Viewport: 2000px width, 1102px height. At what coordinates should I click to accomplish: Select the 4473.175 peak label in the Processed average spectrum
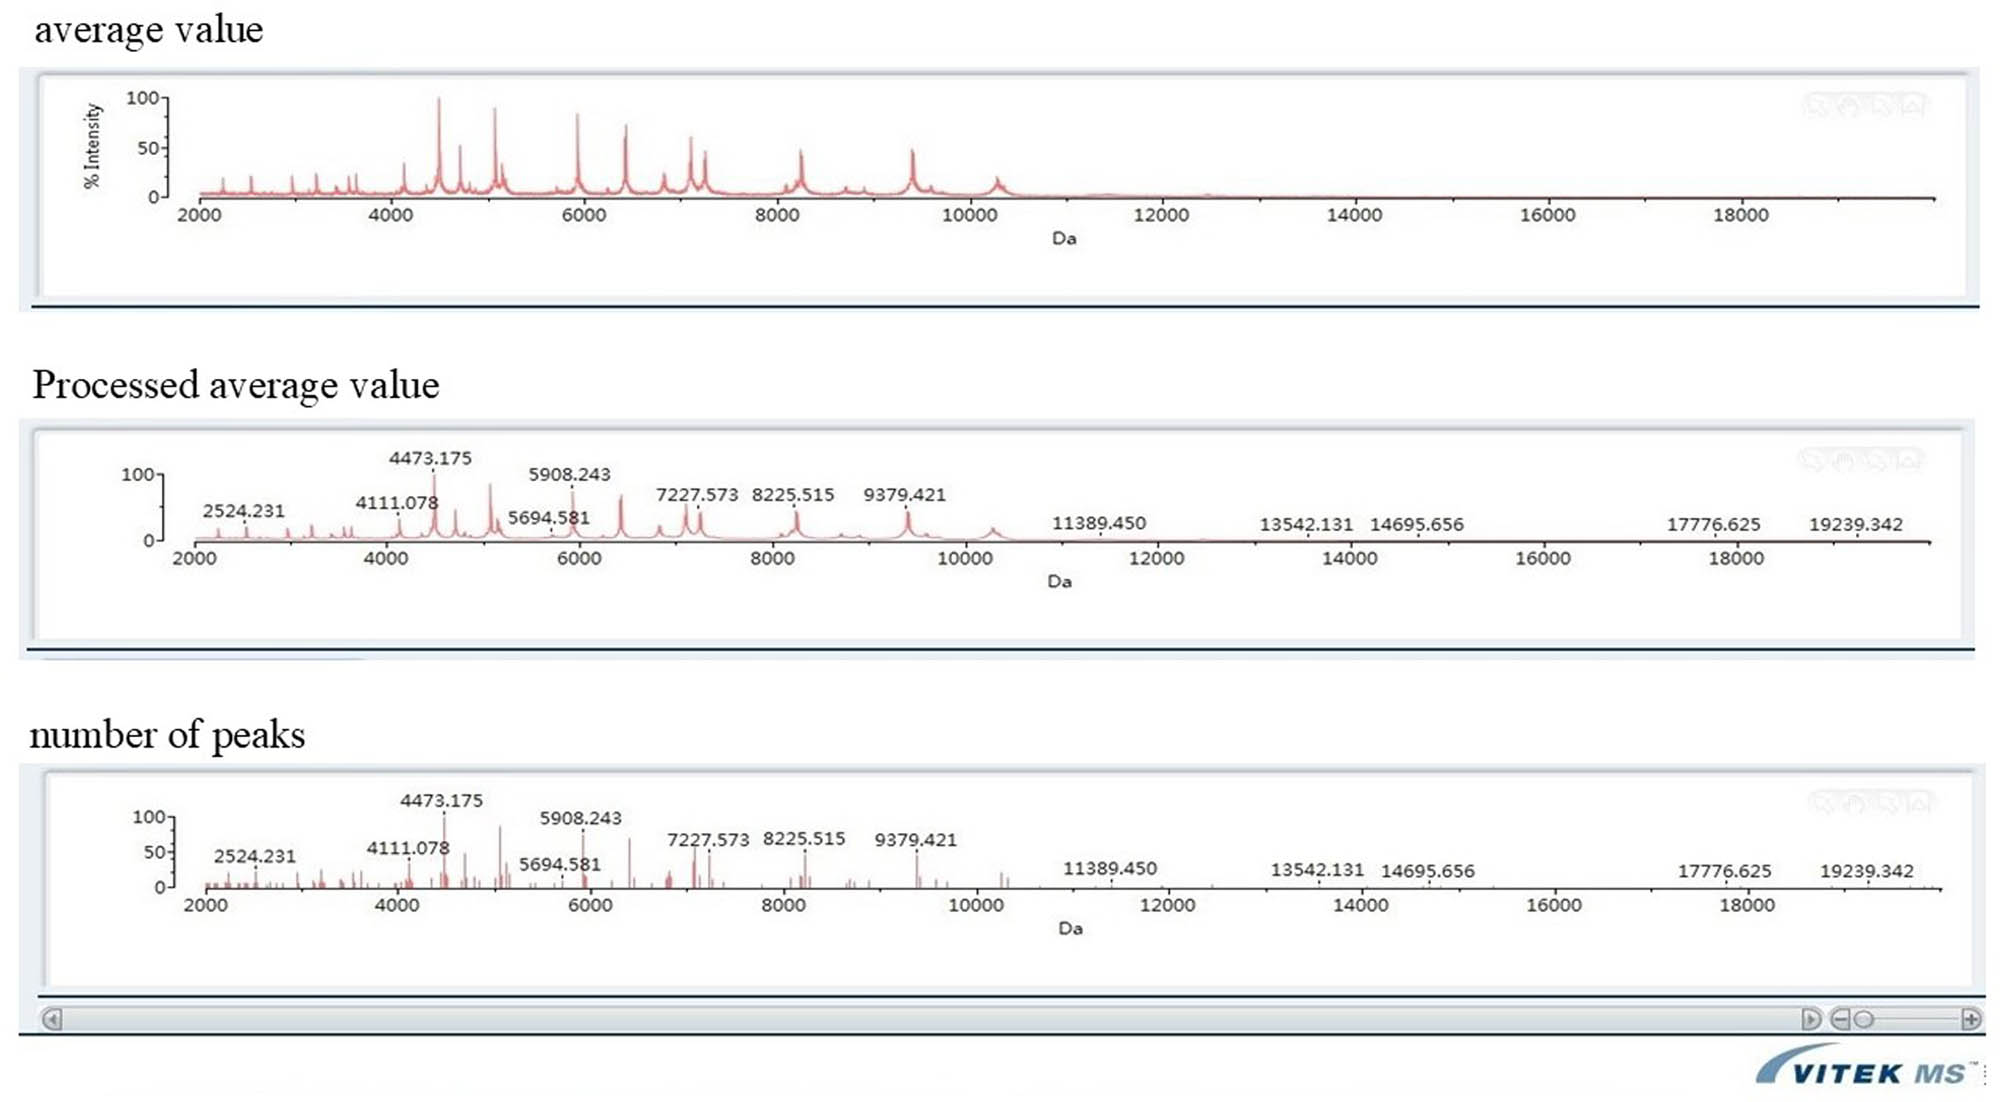point(430,460)
